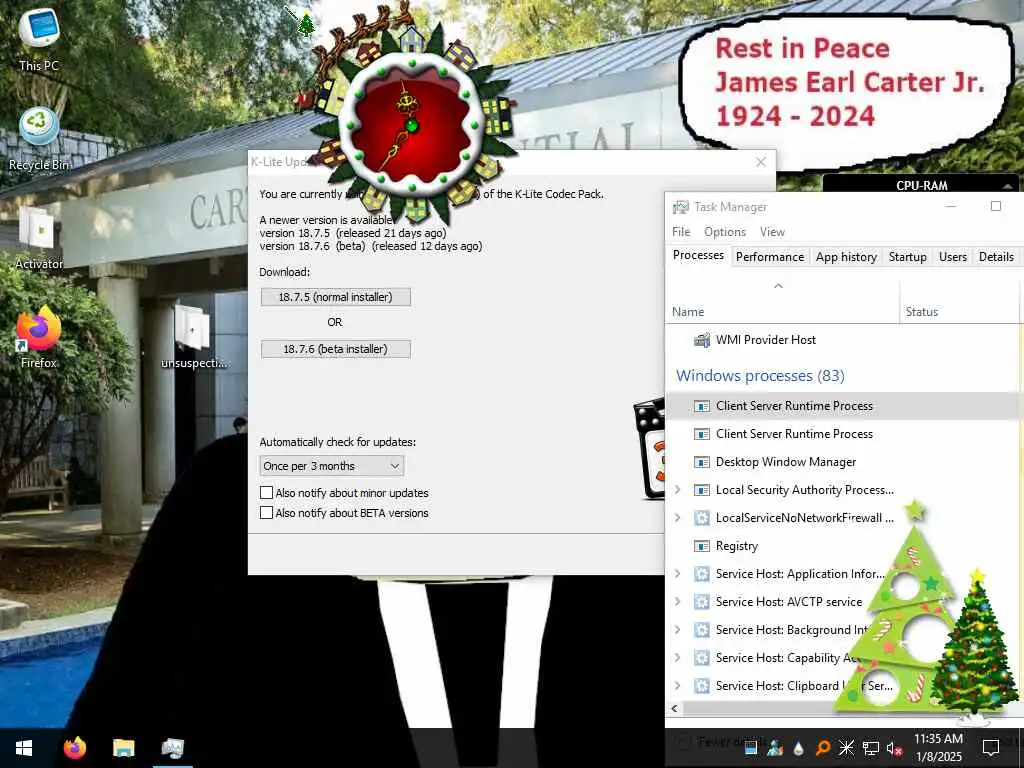
Task: Expand Service Host: Clipboard User Ser...
Action: tap(677, 686)
